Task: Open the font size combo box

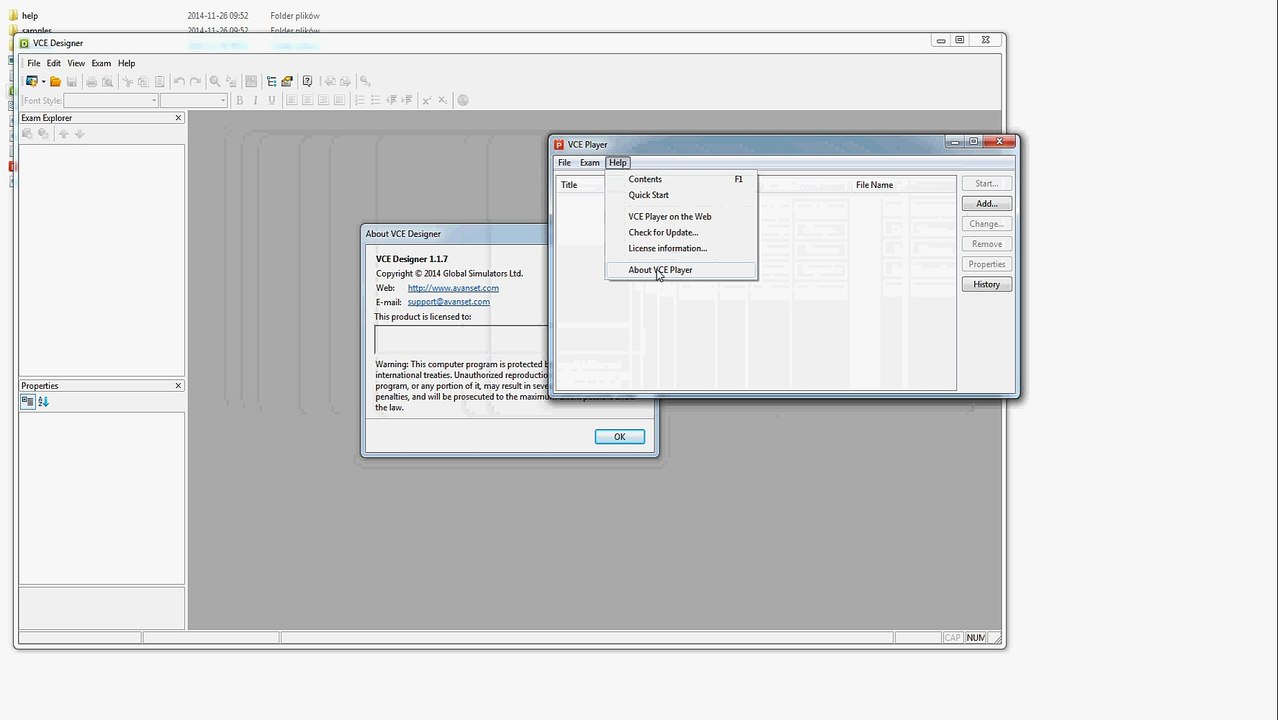Action: pos(194,100)
